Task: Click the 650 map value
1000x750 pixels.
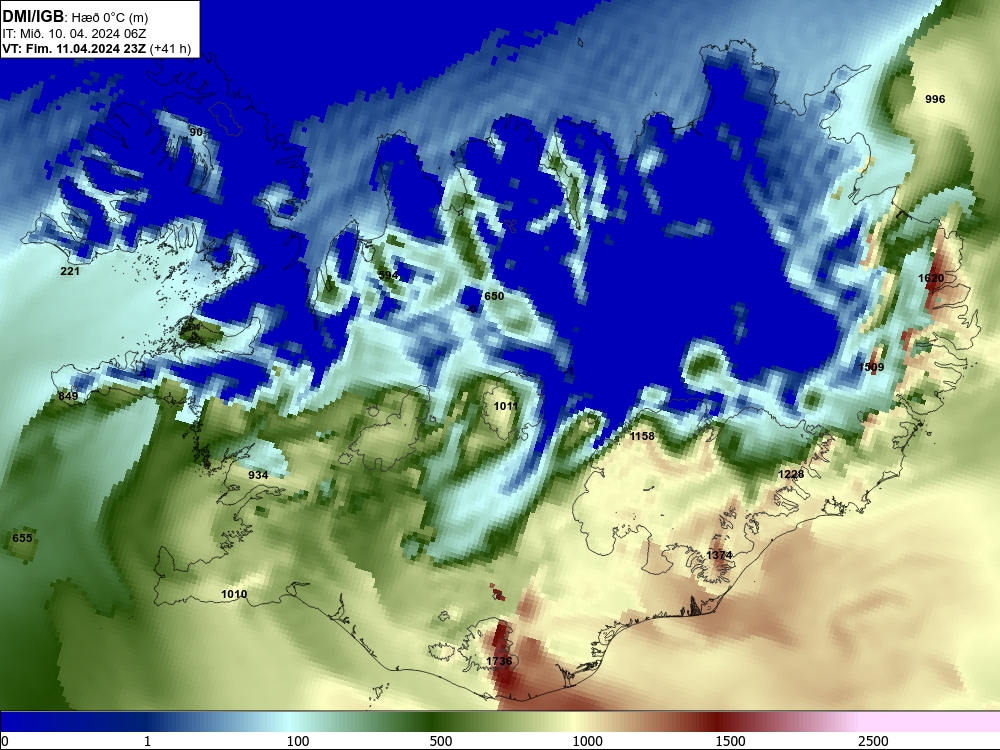Action: click(x=494, y=296)
